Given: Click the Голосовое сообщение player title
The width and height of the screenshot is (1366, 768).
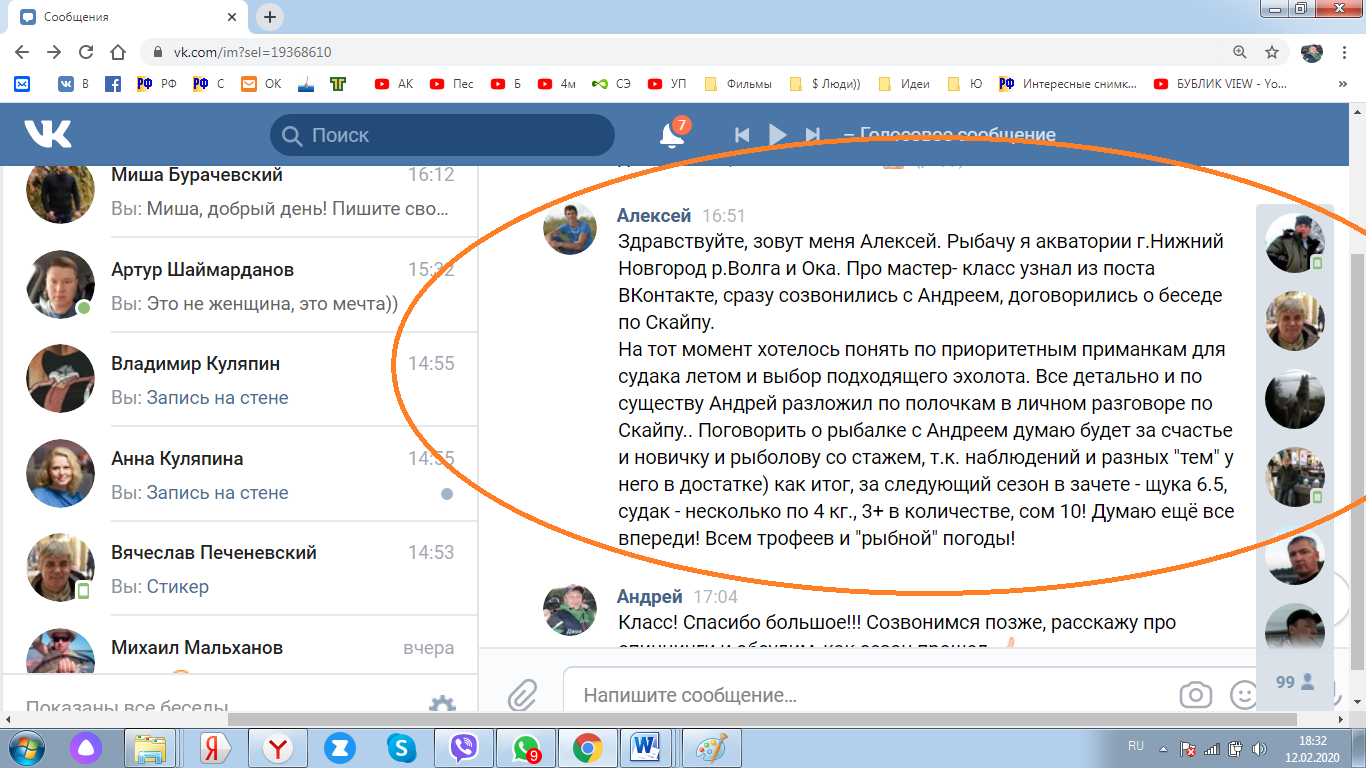Looking at the screenshot, I should (x=957, y=135).
